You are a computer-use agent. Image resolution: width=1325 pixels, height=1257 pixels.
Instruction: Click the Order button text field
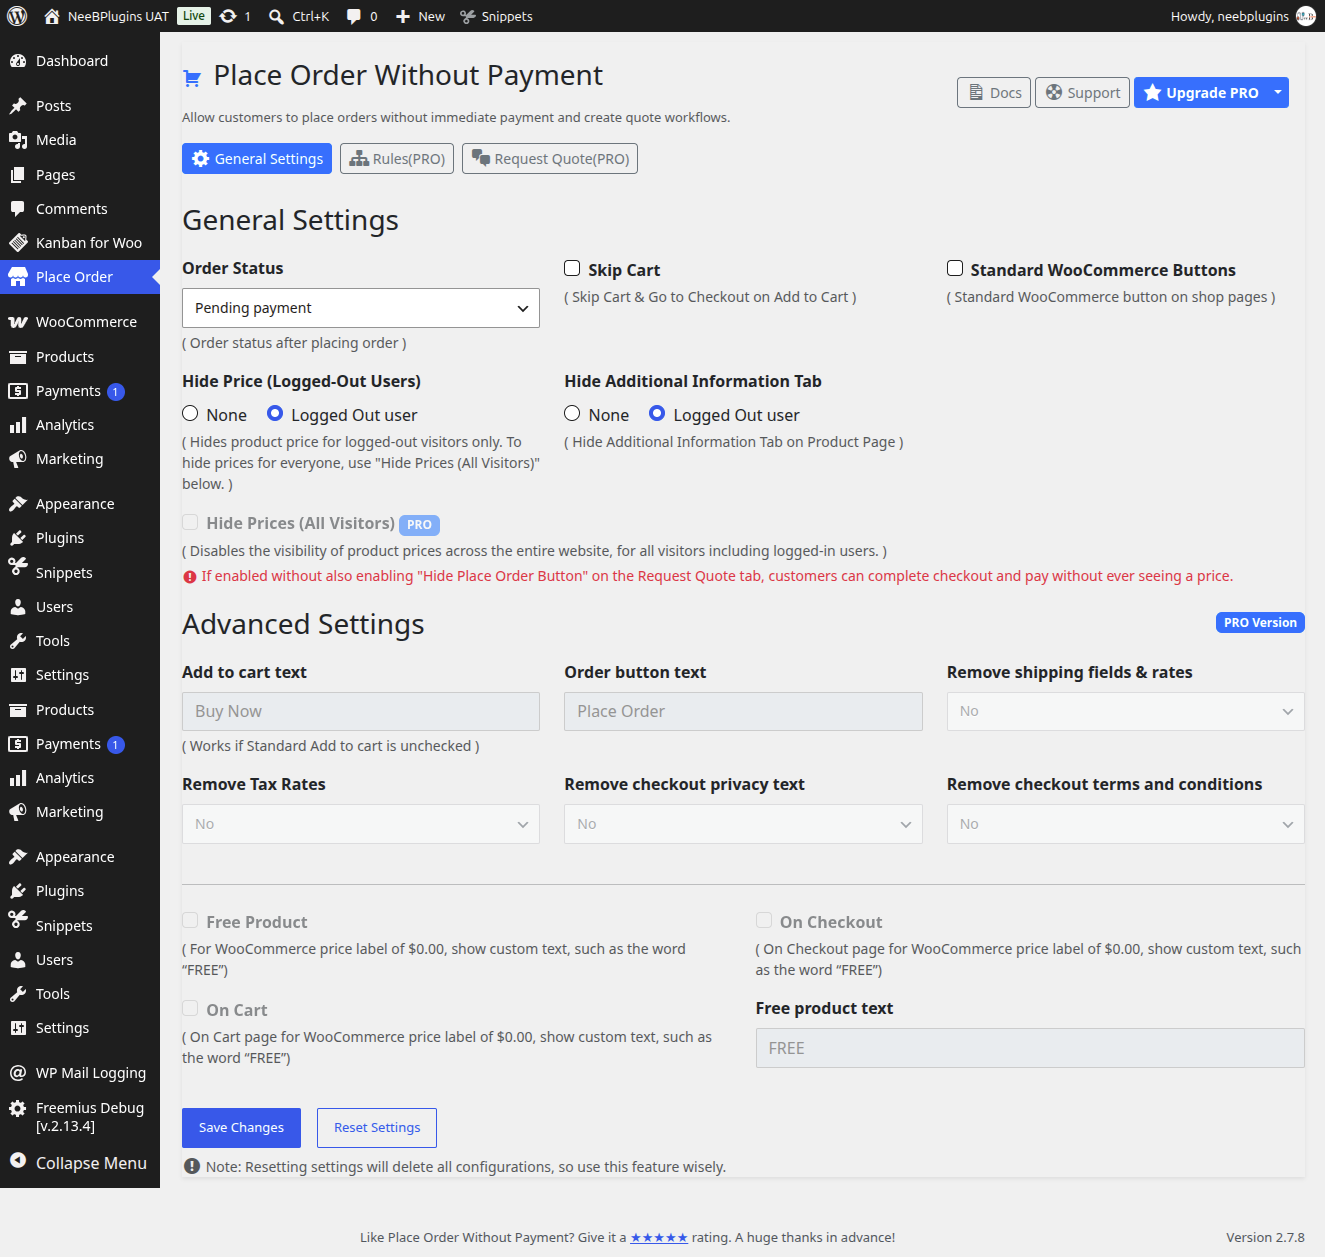tap(743, 711)
